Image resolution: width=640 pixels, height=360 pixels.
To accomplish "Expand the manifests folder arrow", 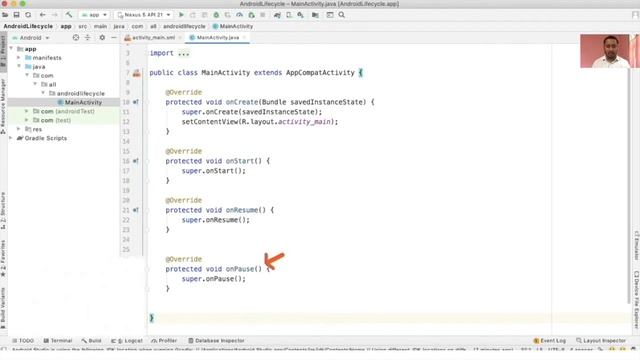I will click(19, 58).
